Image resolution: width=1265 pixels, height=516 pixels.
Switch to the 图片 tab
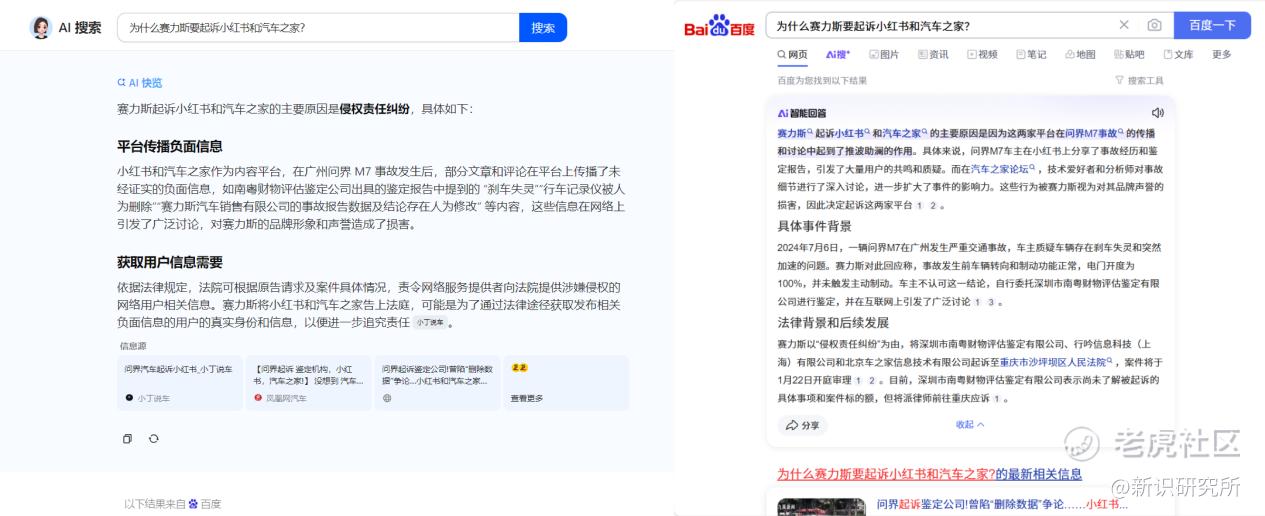[x=884, y=55]
